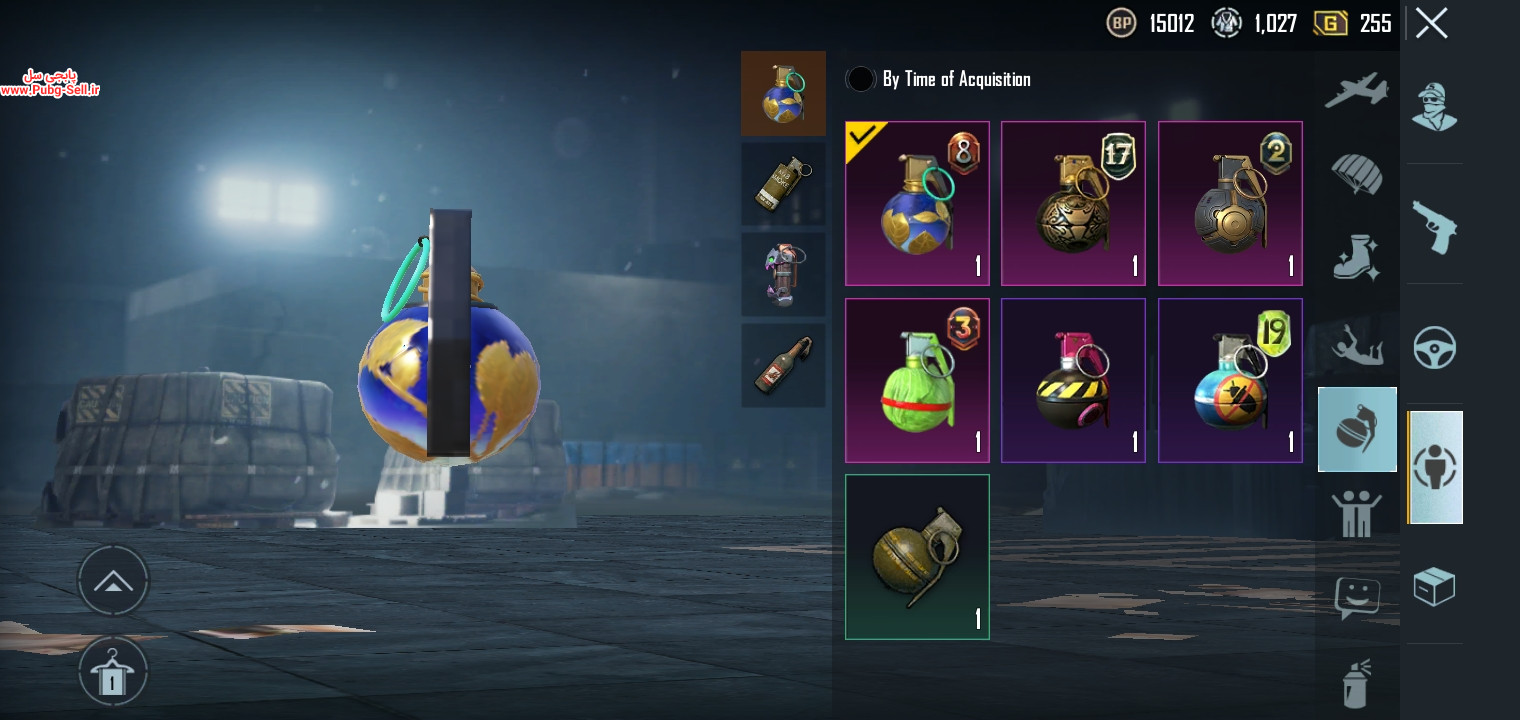Screen dimensions: 1520x720
Task: Switch to the Molotov cocktail type
Action: 783,365
